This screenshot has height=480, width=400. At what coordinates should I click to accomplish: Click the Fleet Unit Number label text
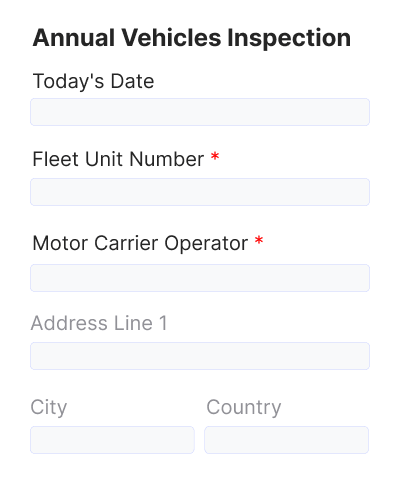click(118, 159)
